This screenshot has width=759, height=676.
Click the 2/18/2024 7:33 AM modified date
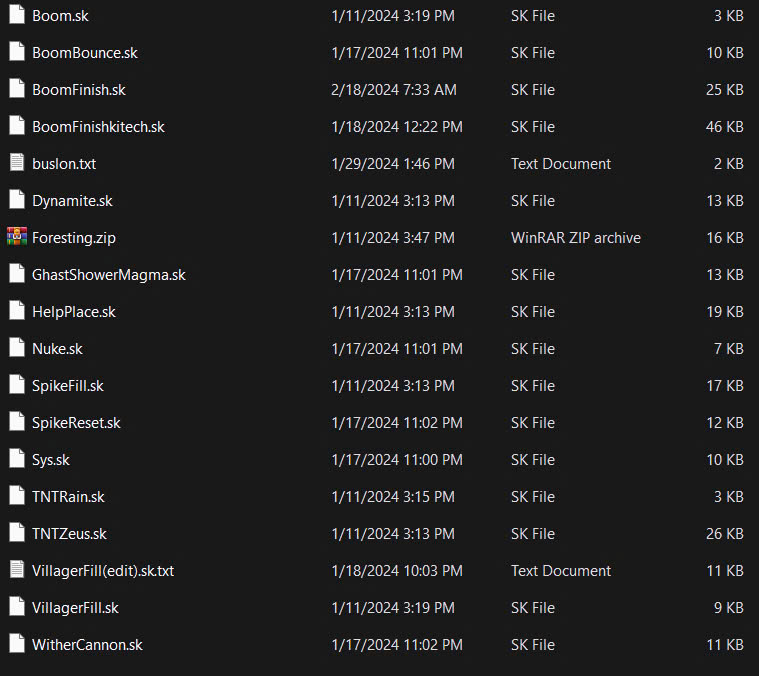point(394,89)
